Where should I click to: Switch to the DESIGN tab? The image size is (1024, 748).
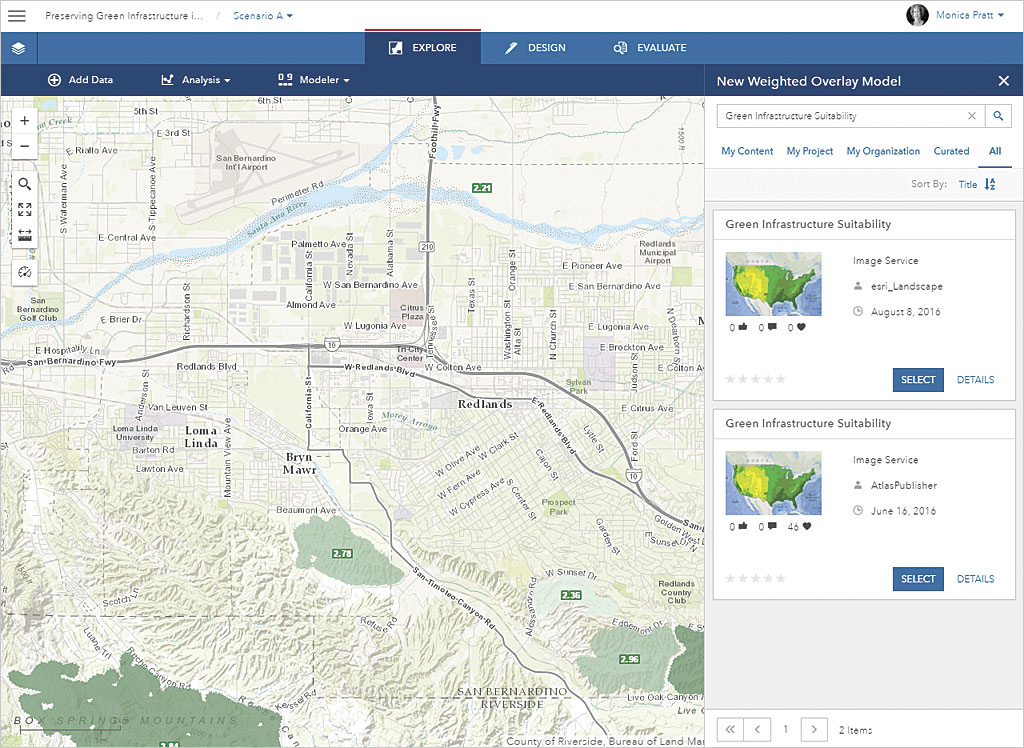(x=536, y=48)
